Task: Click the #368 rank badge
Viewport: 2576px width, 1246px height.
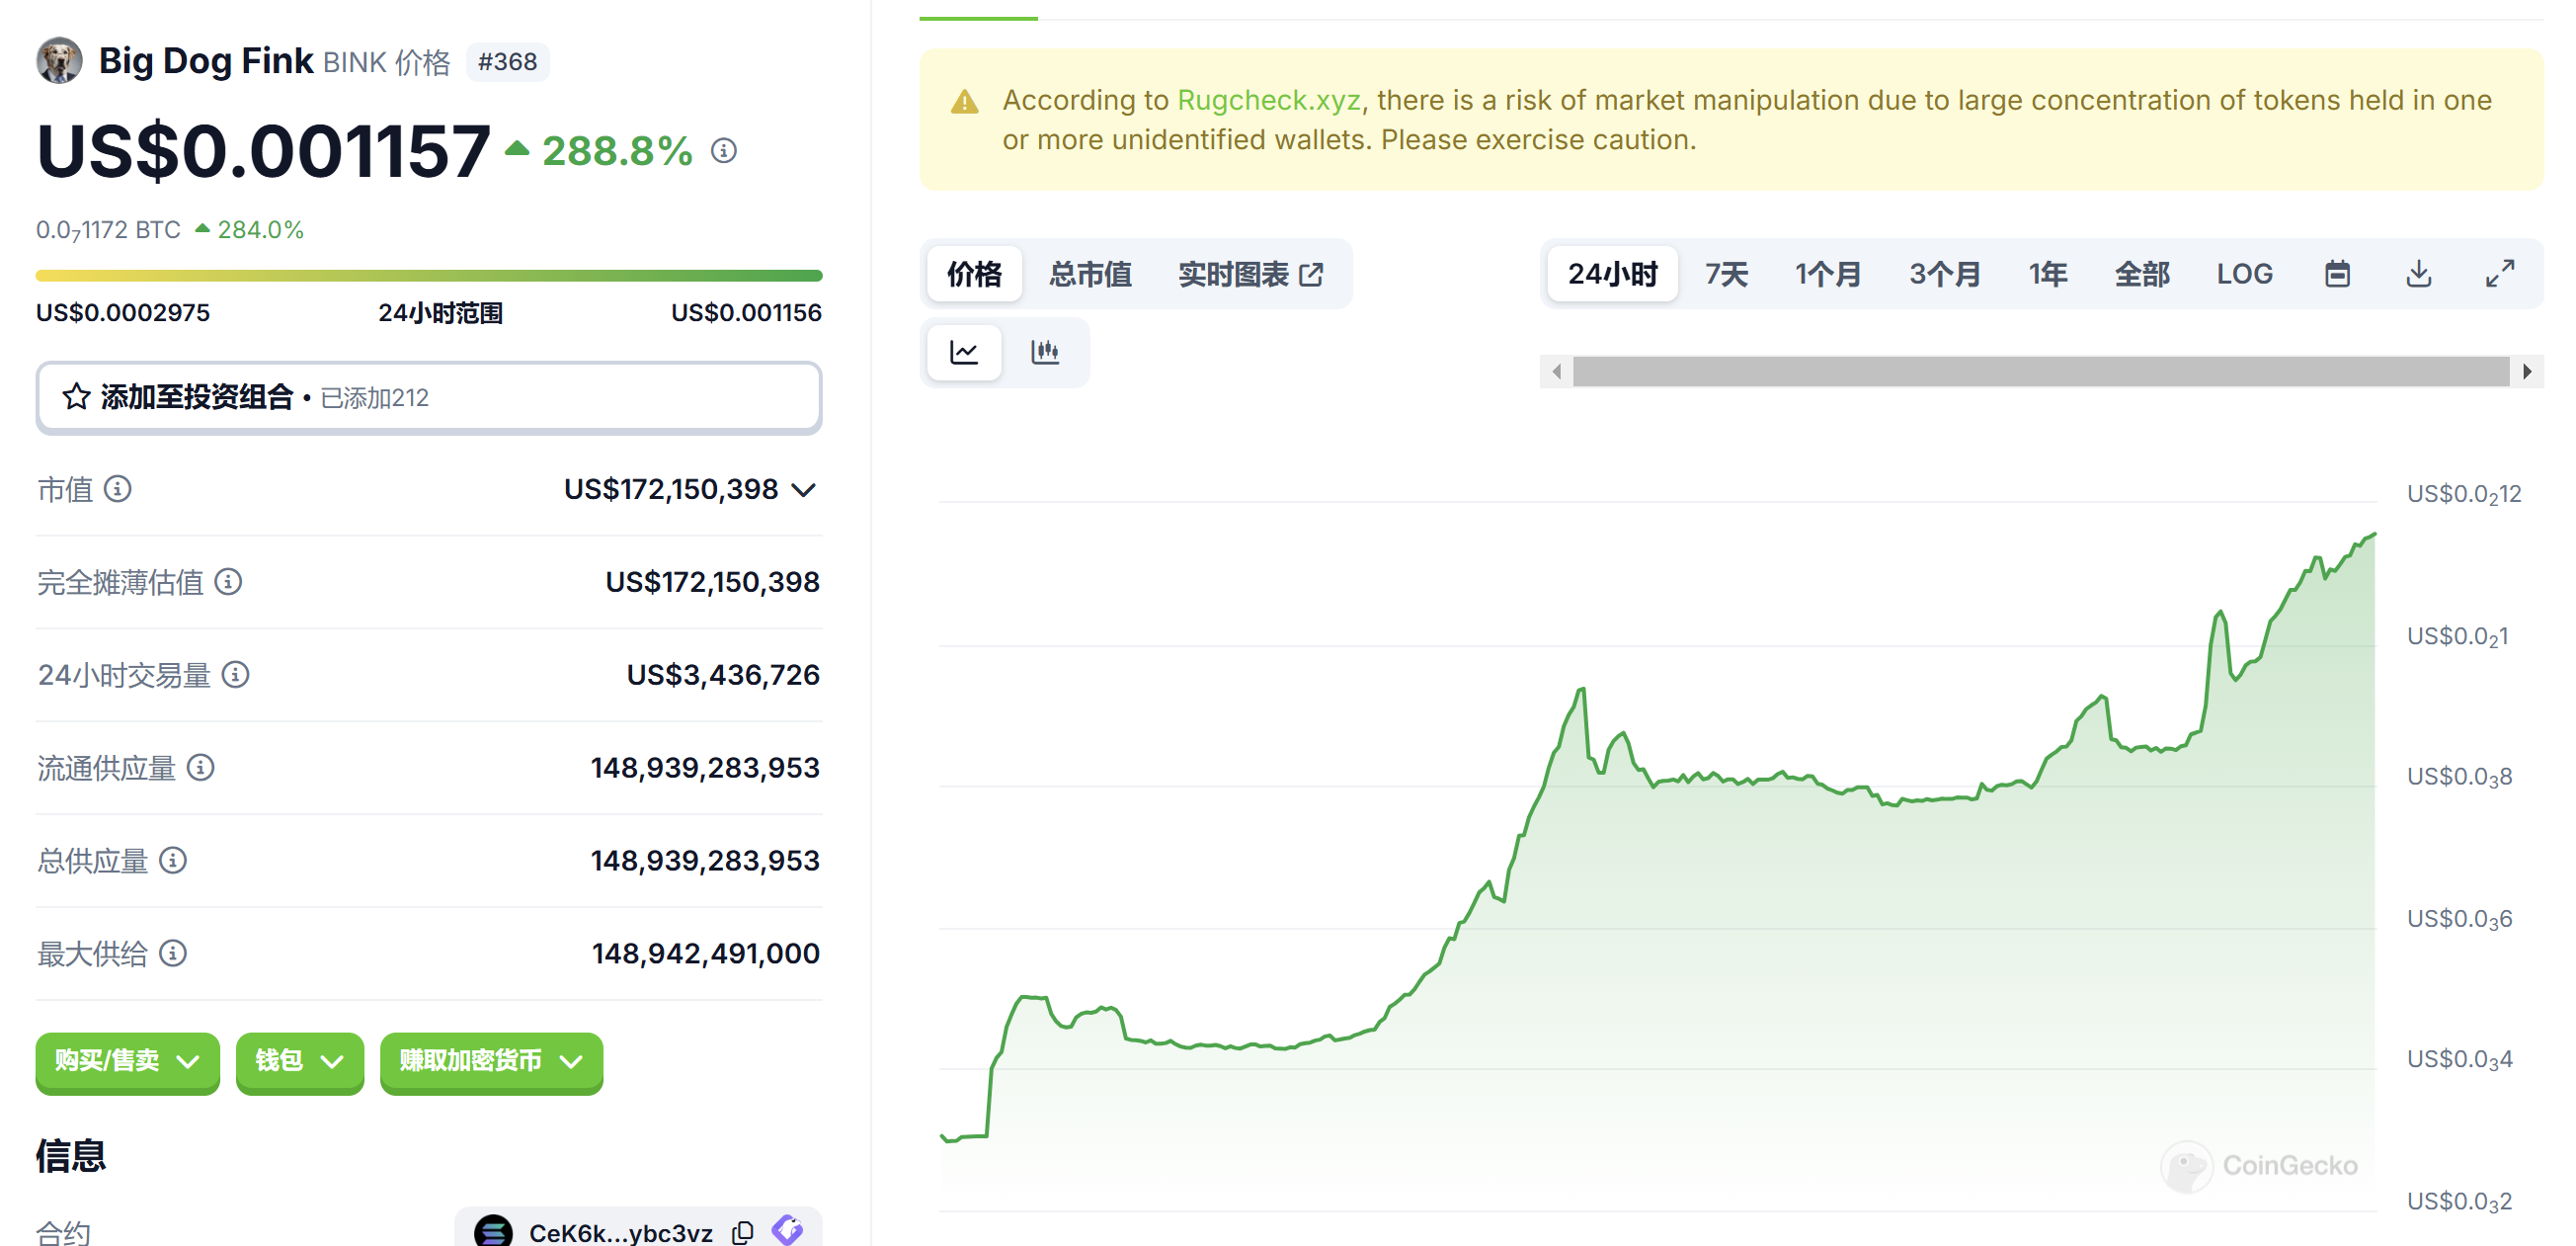Action: tap(508, 62)
